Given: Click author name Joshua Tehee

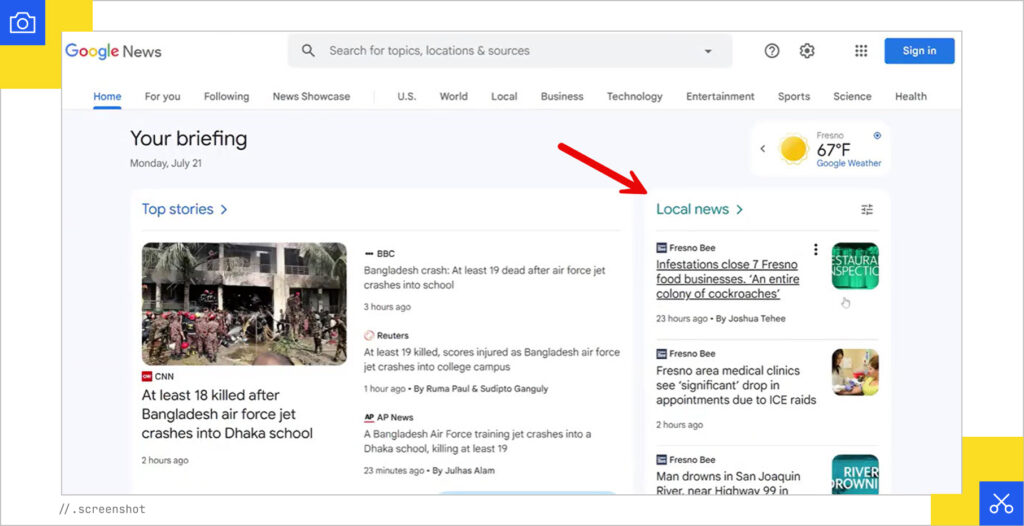Looking at the screenshot, I should [756, 319].
